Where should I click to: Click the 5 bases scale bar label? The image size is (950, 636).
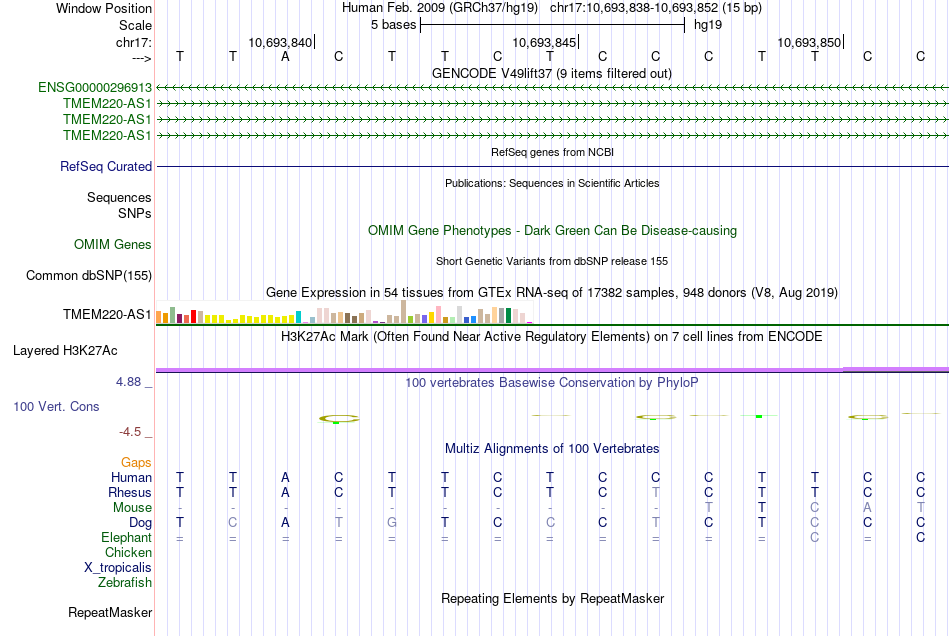[393, 25]
